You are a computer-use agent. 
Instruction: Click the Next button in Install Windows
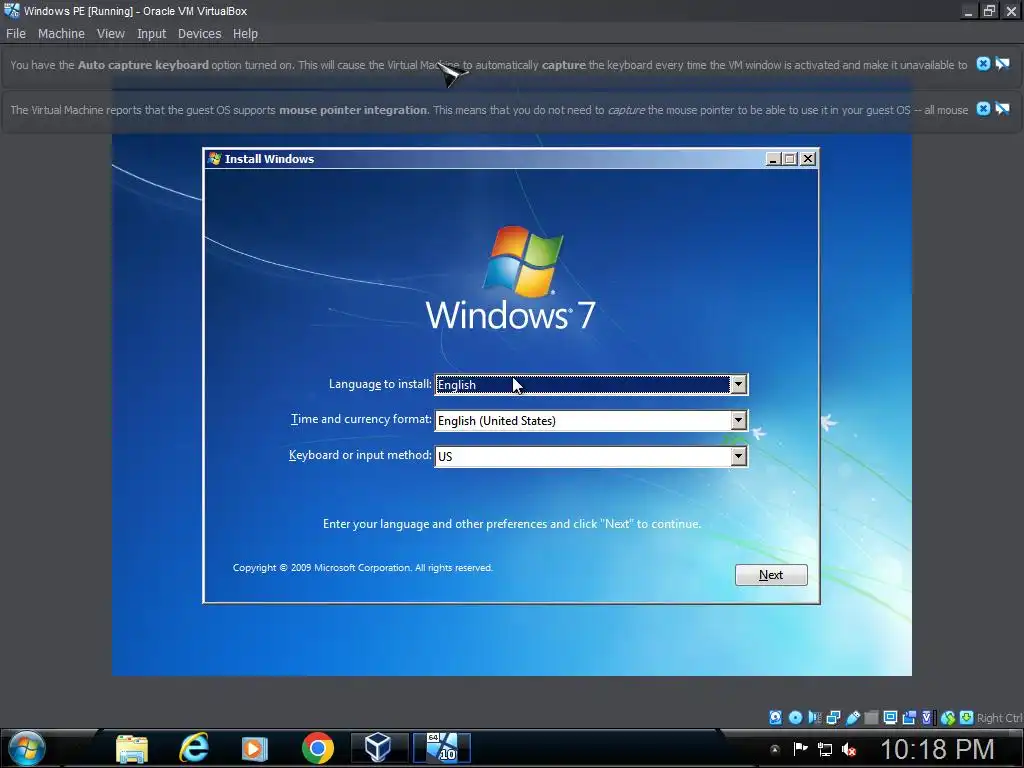(771, 575)
